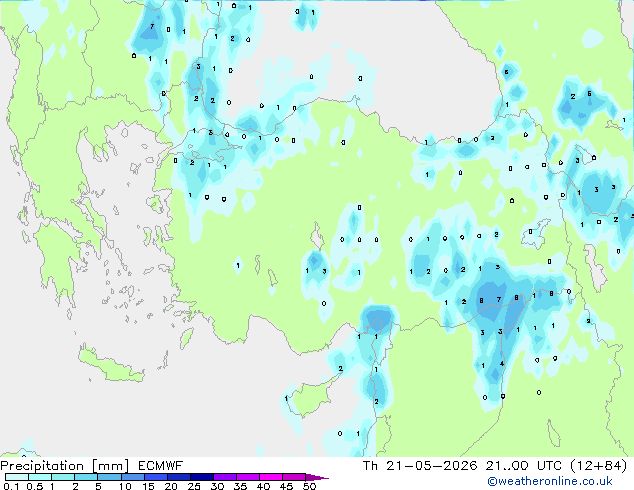This screenshot has width=634, height=490.
Task: Click the over-50 mm arrow tip of legend
Action: pyautogui.click(x=317, y=477)
